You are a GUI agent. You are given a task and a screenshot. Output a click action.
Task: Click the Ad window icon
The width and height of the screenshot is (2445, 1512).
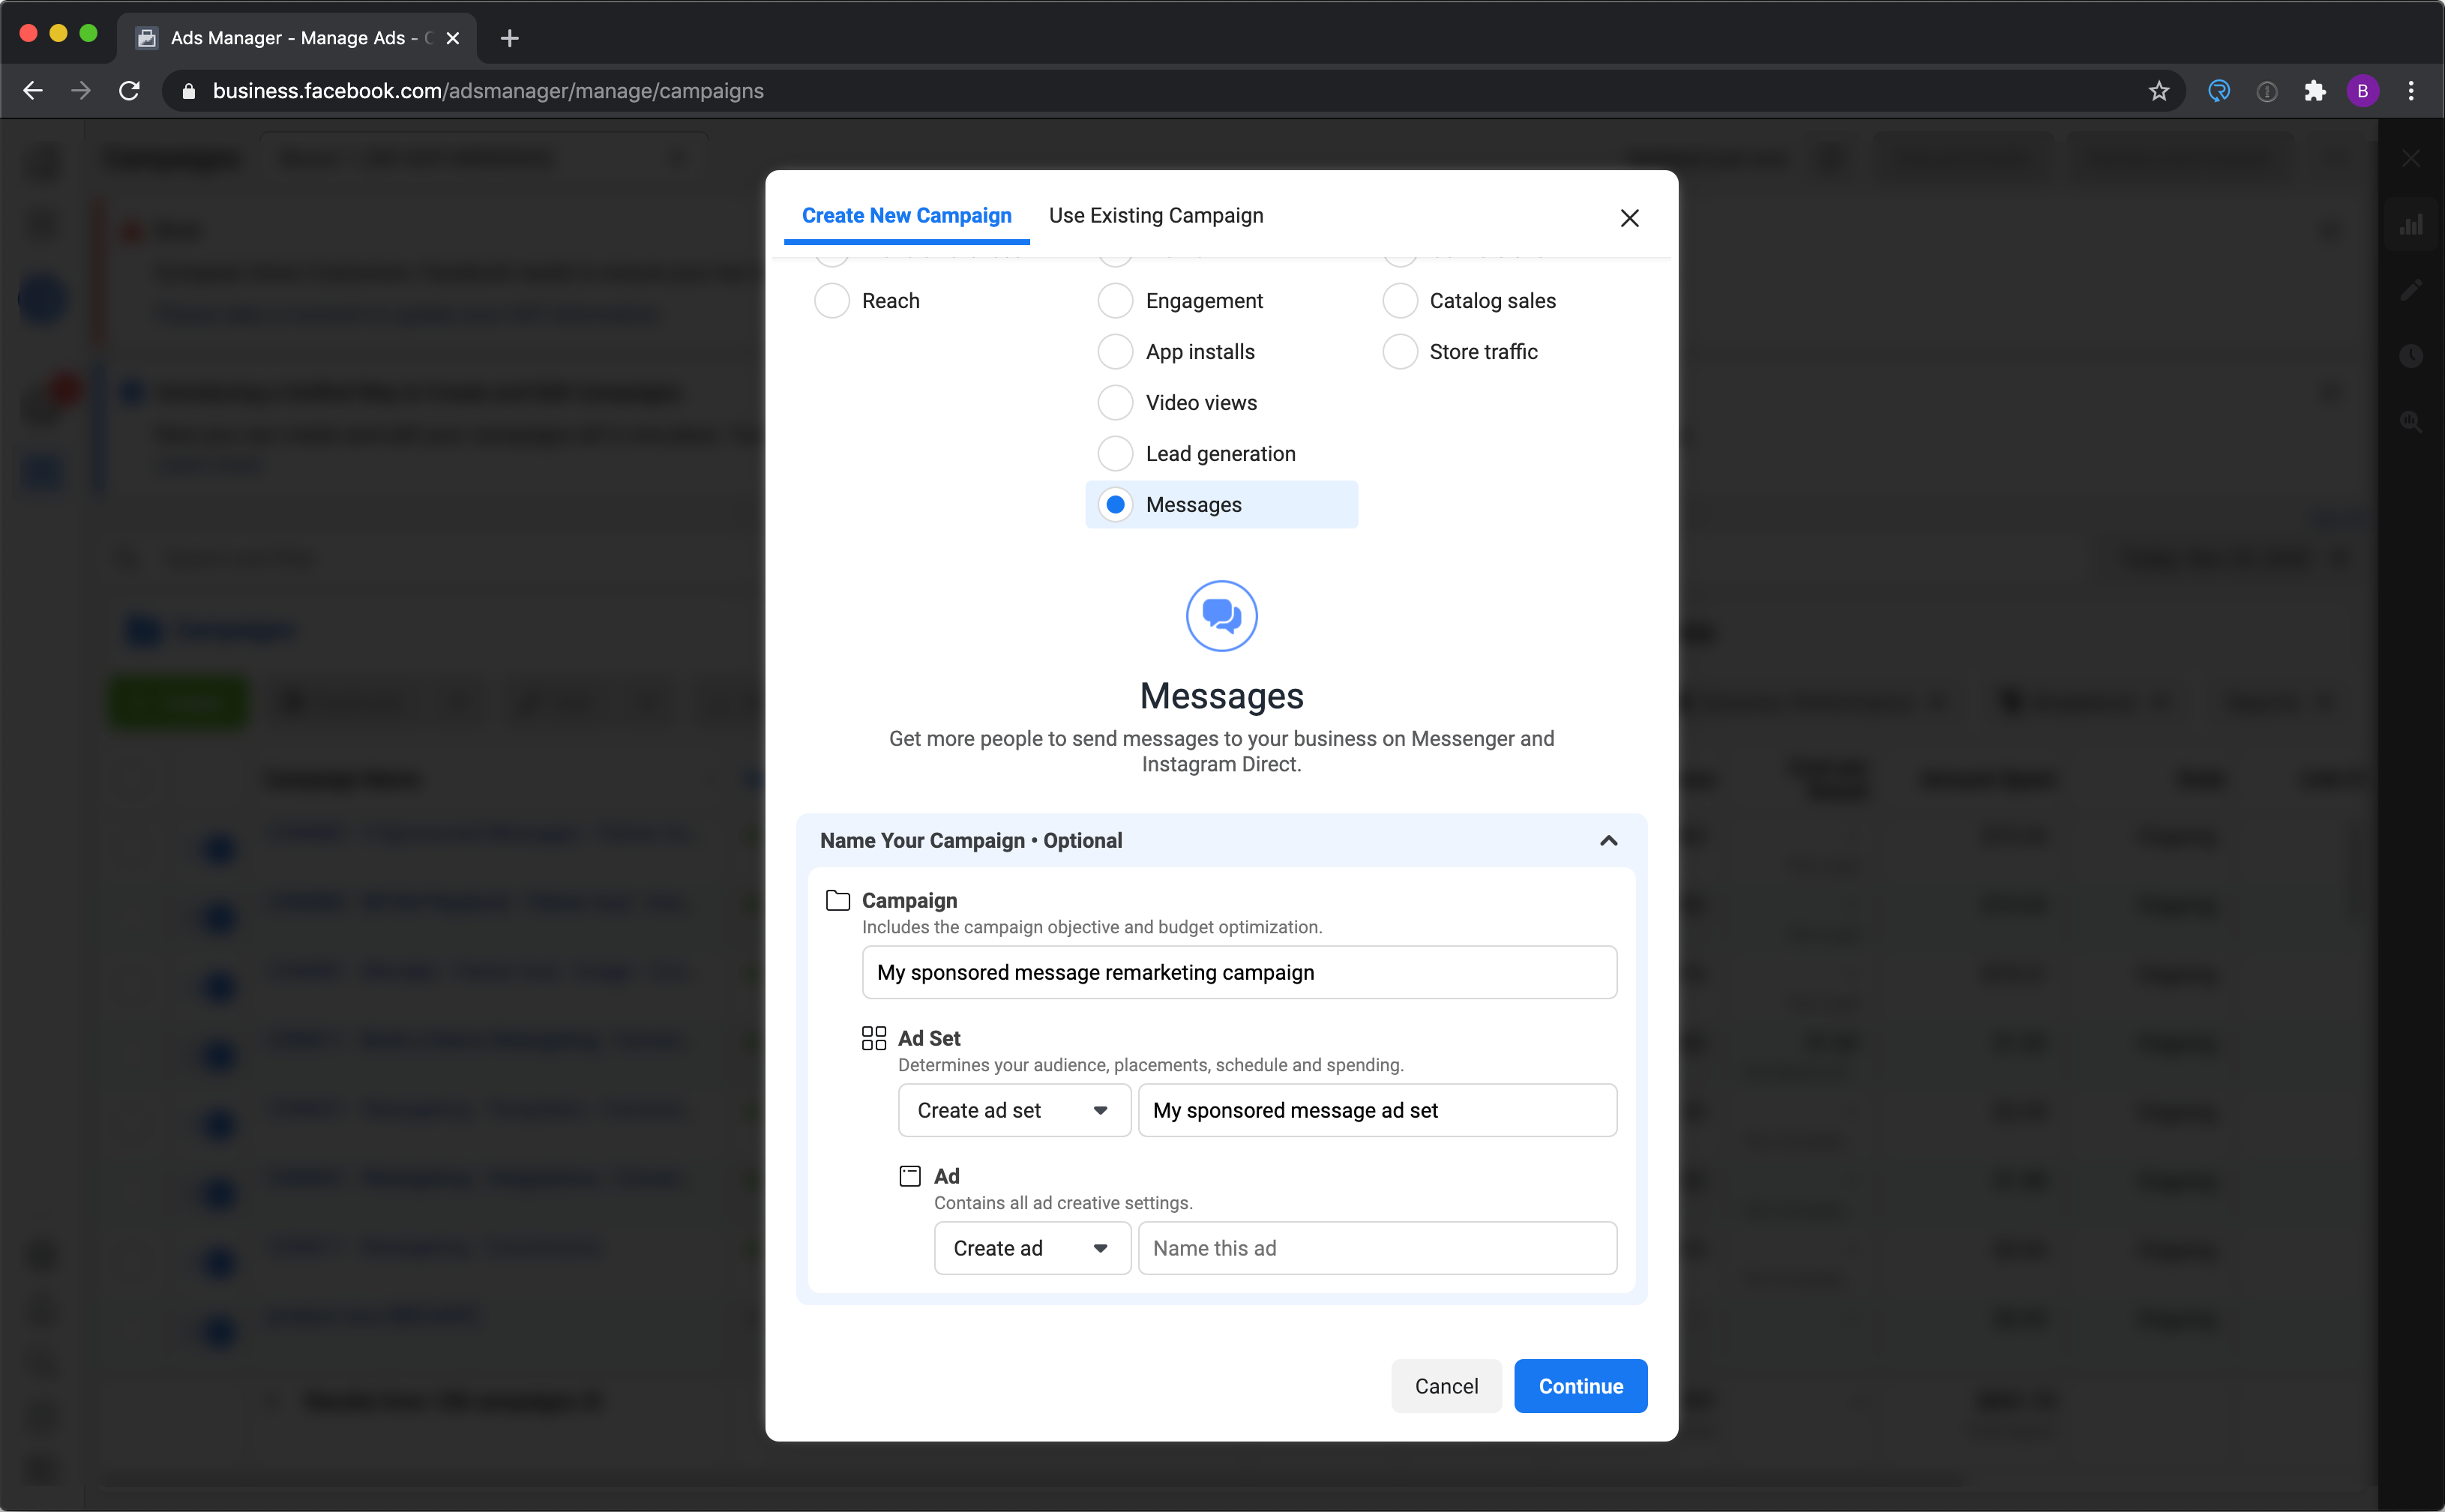(909, 1177)
